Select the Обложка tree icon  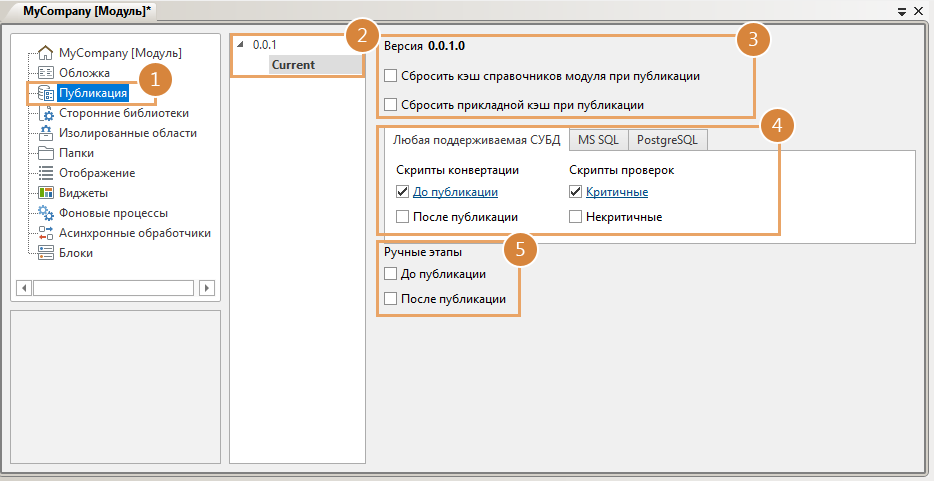[x=45, y=73]
